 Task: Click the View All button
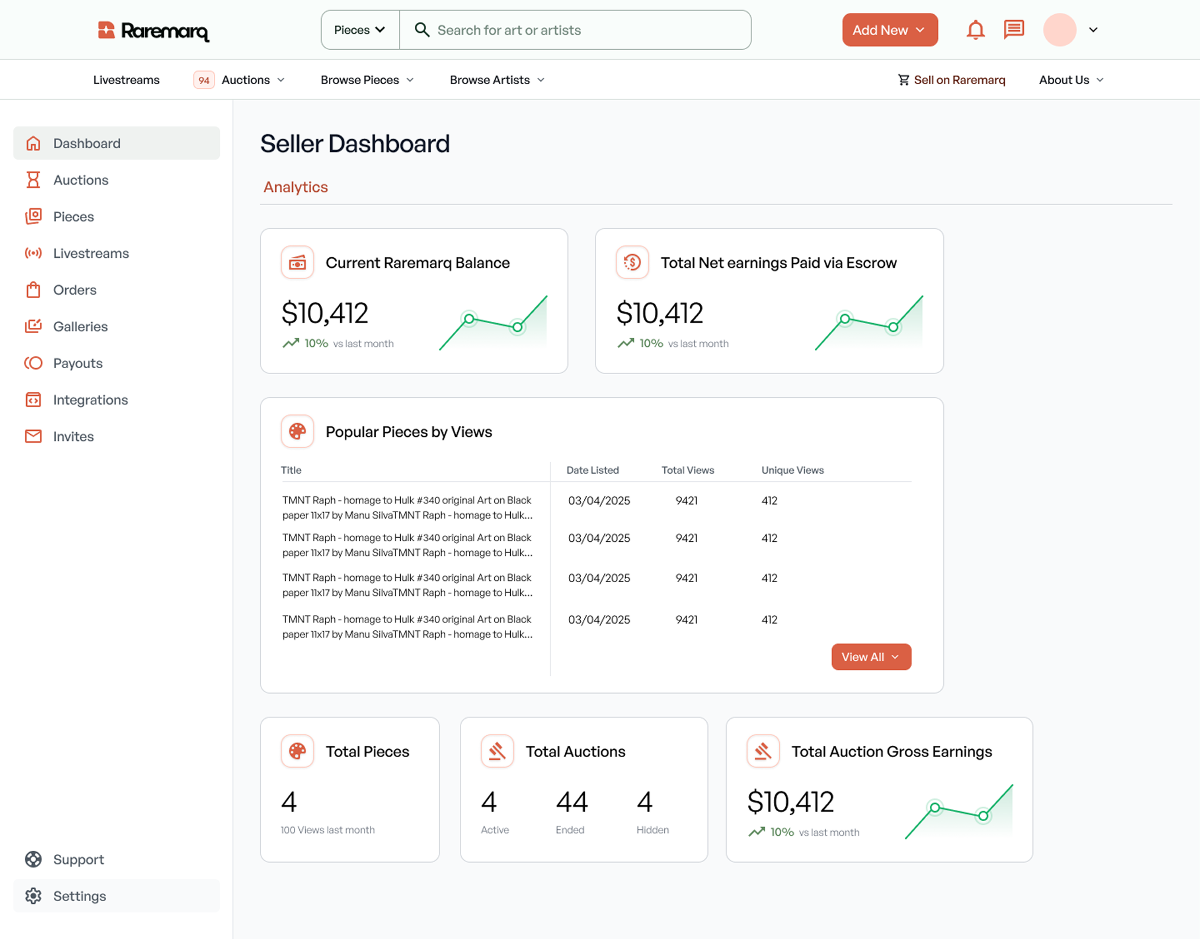[x=871, y=657]
